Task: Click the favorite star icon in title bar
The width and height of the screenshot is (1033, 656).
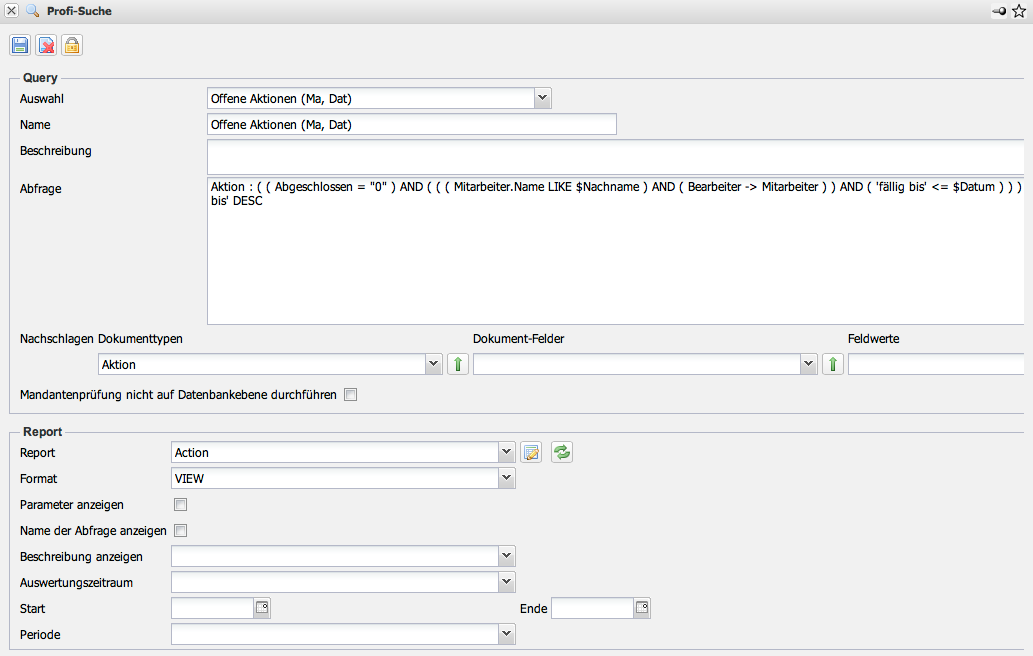Action: tap(1019, 11)
